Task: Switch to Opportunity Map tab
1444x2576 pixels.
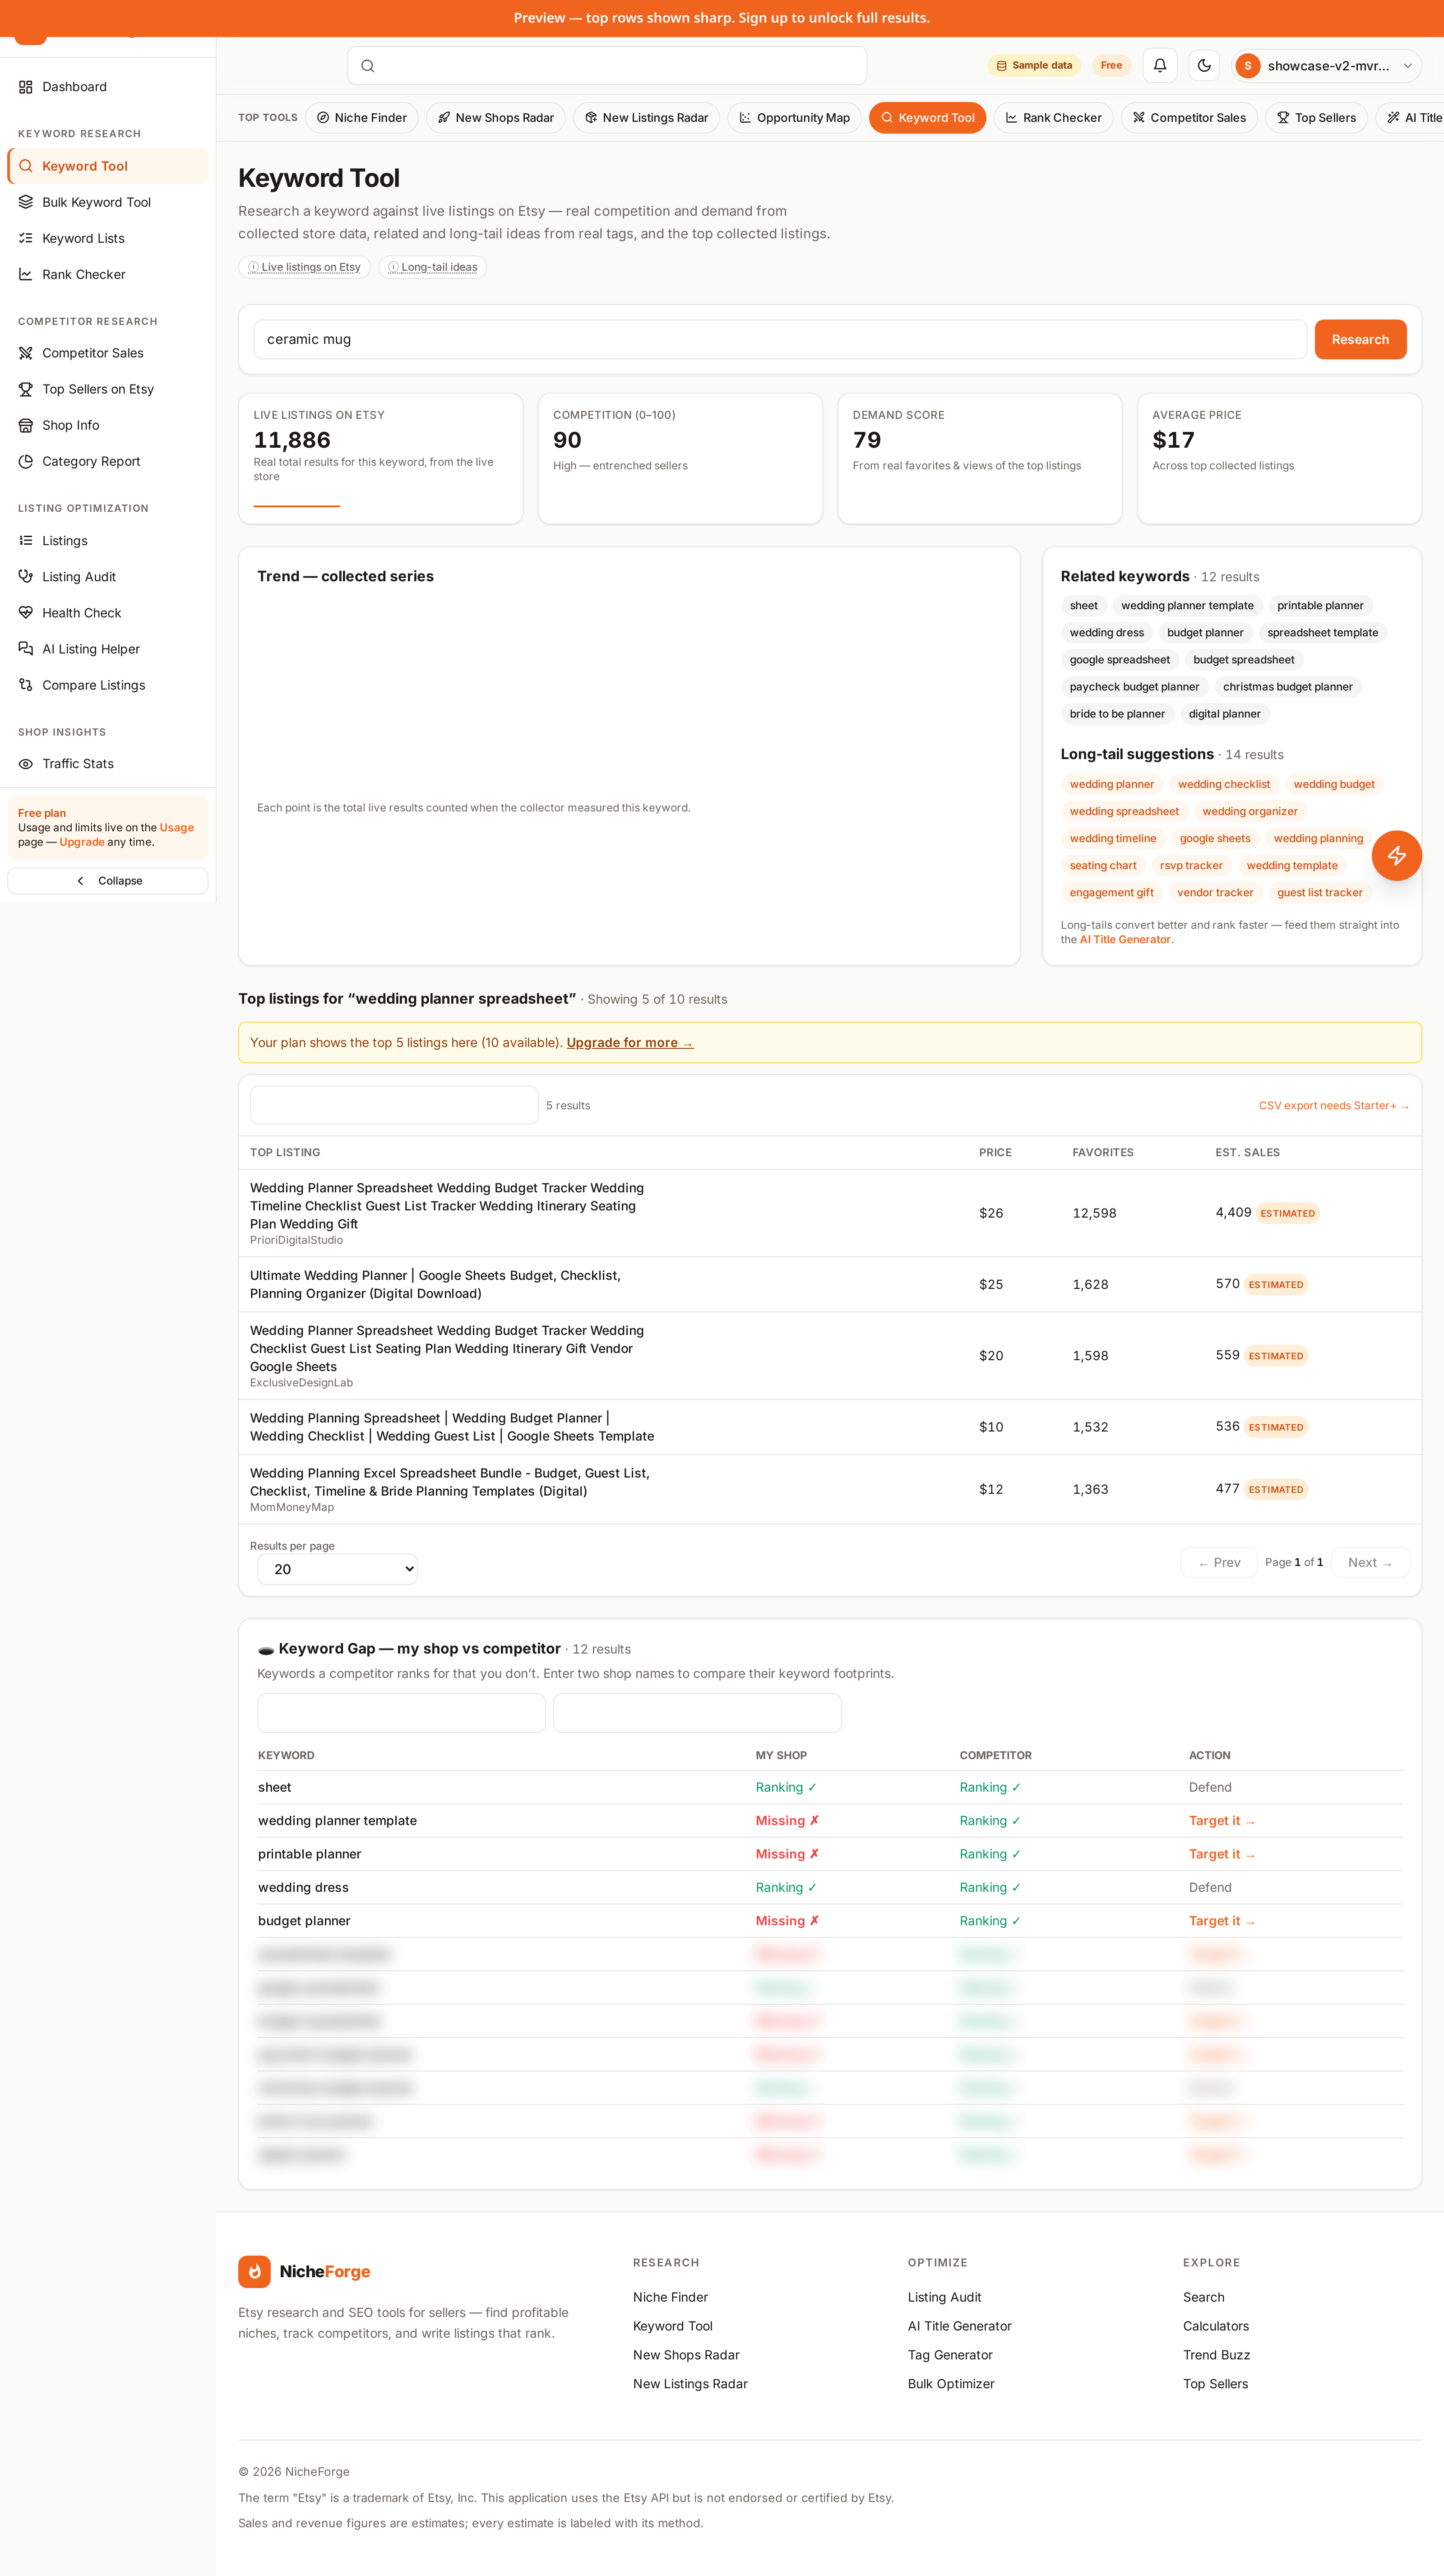Action: point(794,118)
